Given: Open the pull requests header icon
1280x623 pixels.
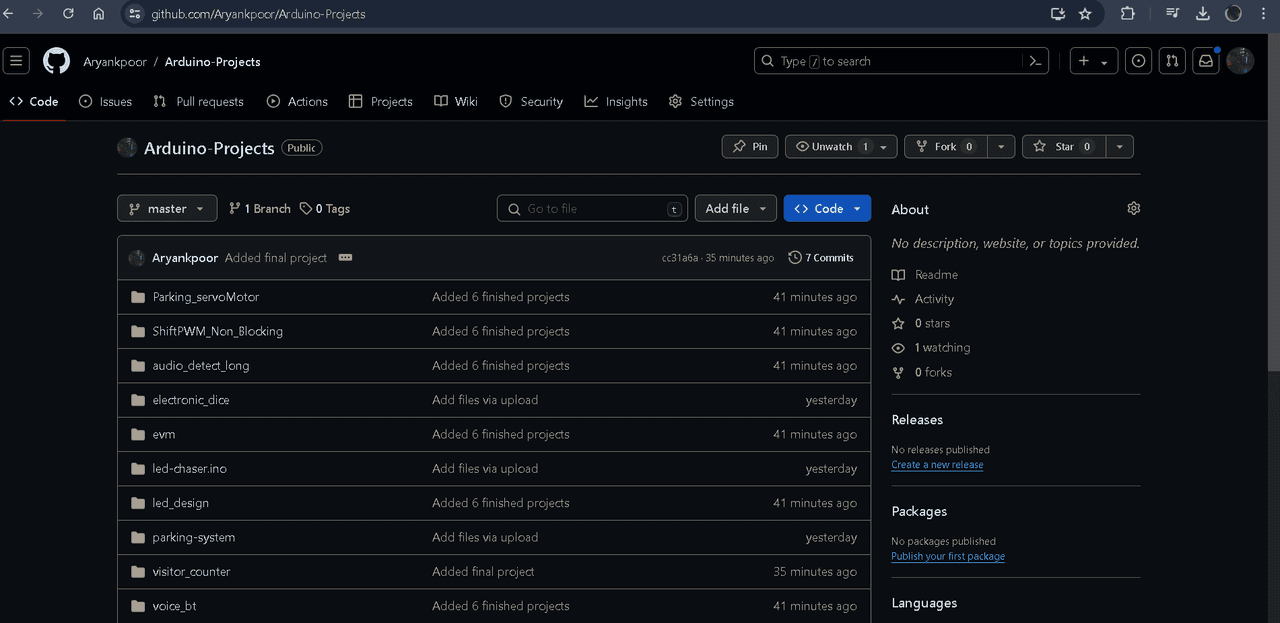Looking at the screenshot, I should click(x=1172, y=61).
